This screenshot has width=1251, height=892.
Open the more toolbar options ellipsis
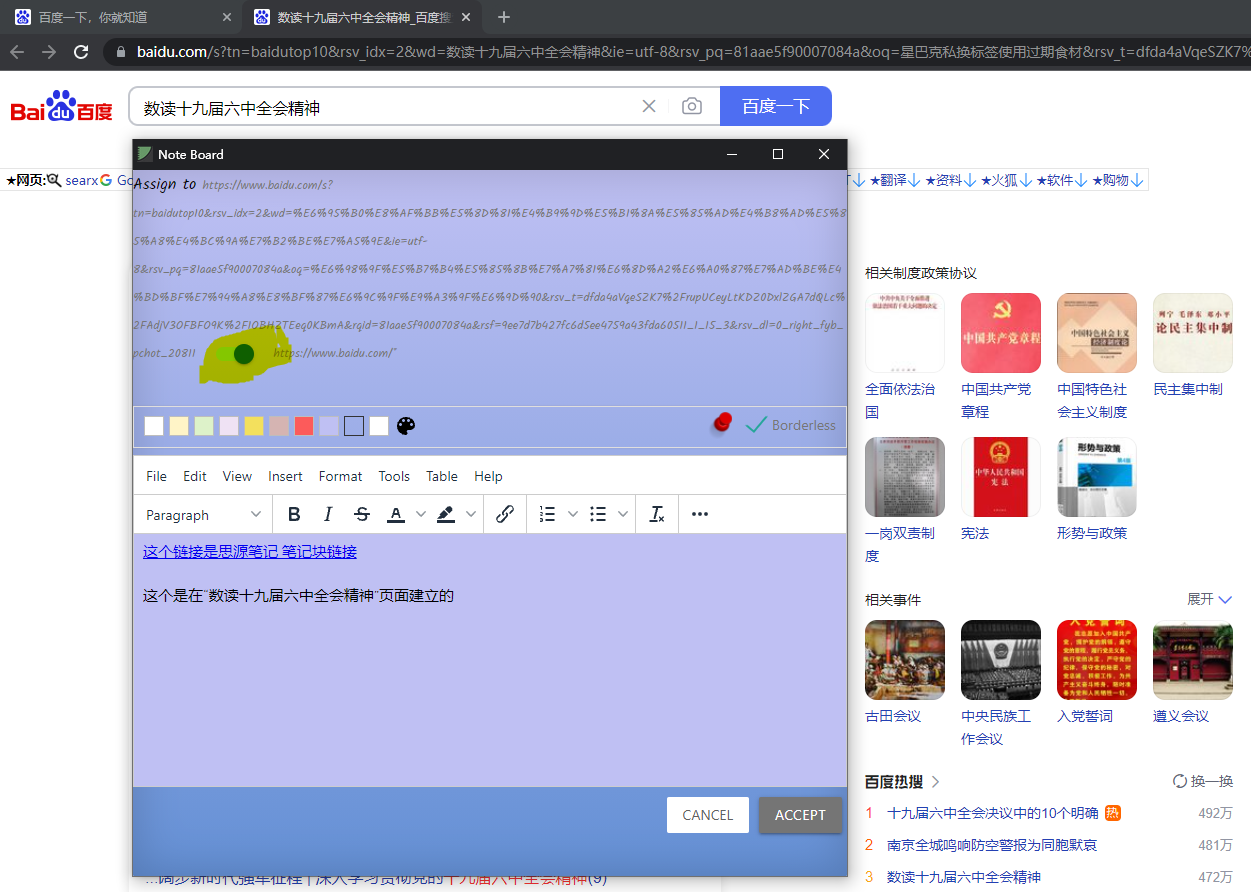pyautogui.click(x=699, y=513)
